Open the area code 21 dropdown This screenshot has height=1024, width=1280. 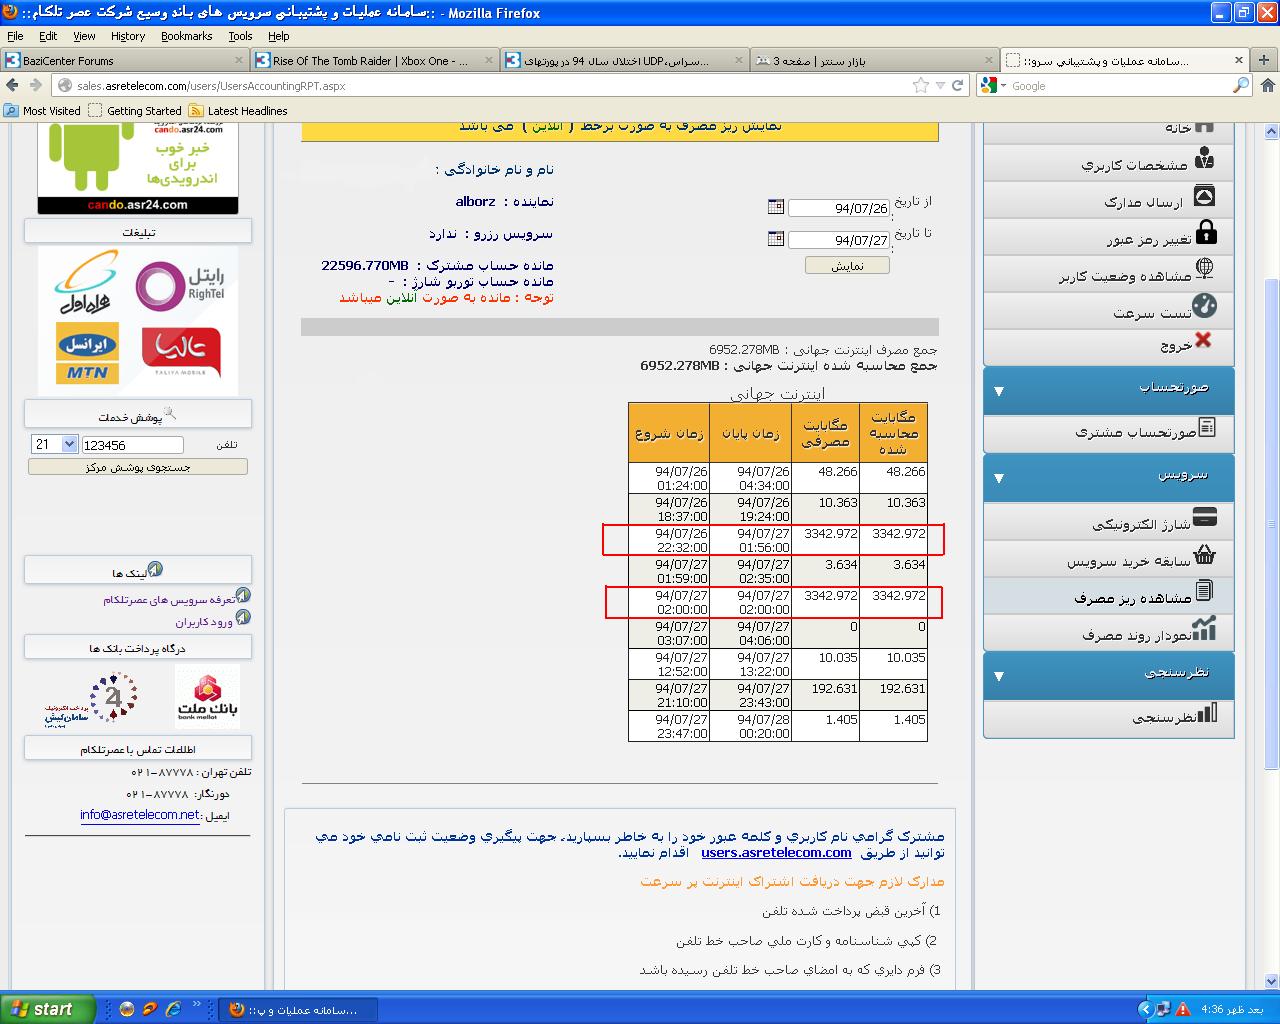(x=55, y=444)
